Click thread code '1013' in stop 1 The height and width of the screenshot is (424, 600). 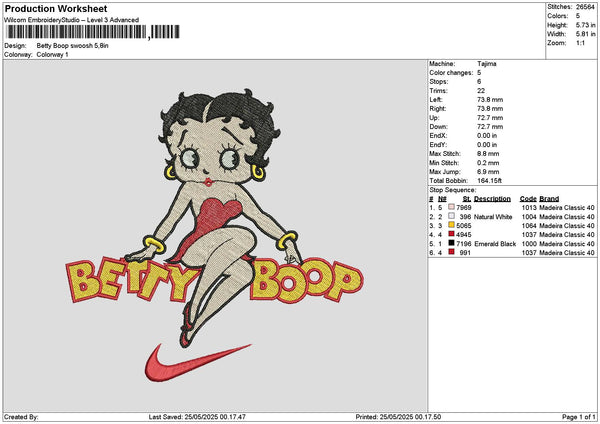pos(529,207)
